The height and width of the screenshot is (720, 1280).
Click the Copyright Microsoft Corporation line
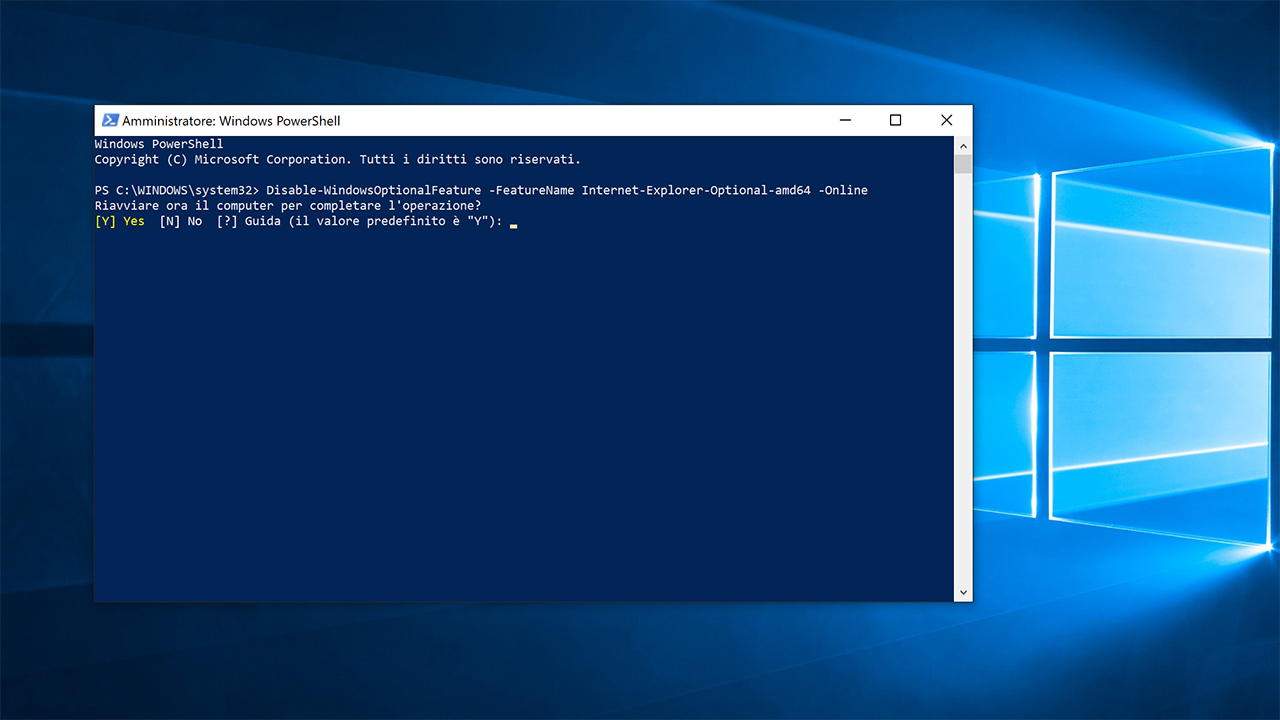338,159
